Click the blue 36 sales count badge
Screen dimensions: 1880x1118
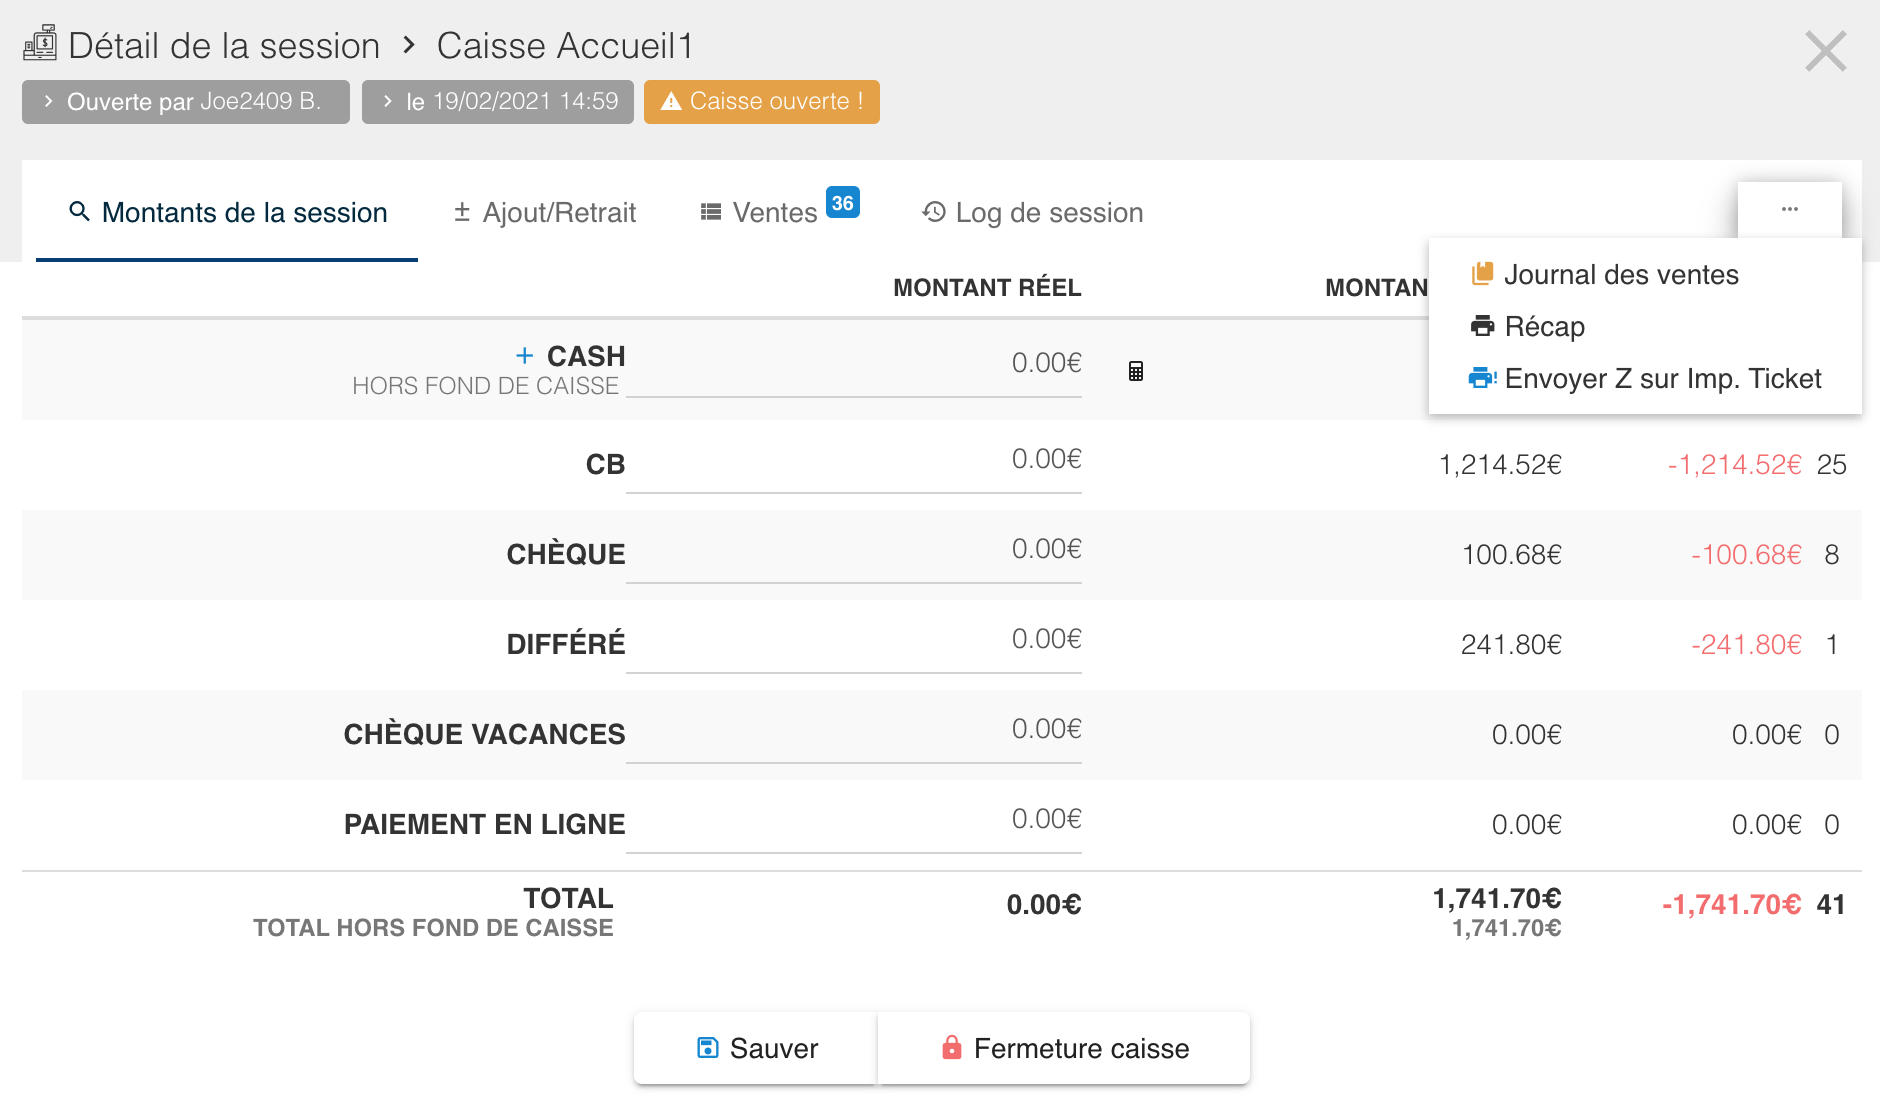[x=842, y=203]
